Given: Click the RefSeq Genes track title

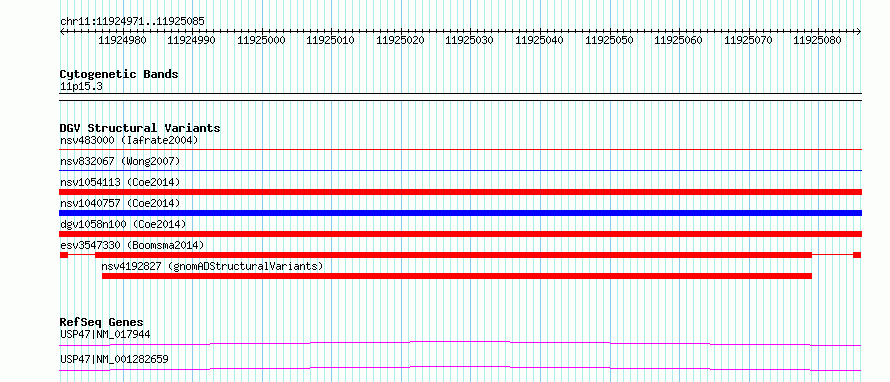Looking at the screenshot, I should (102, 322).
